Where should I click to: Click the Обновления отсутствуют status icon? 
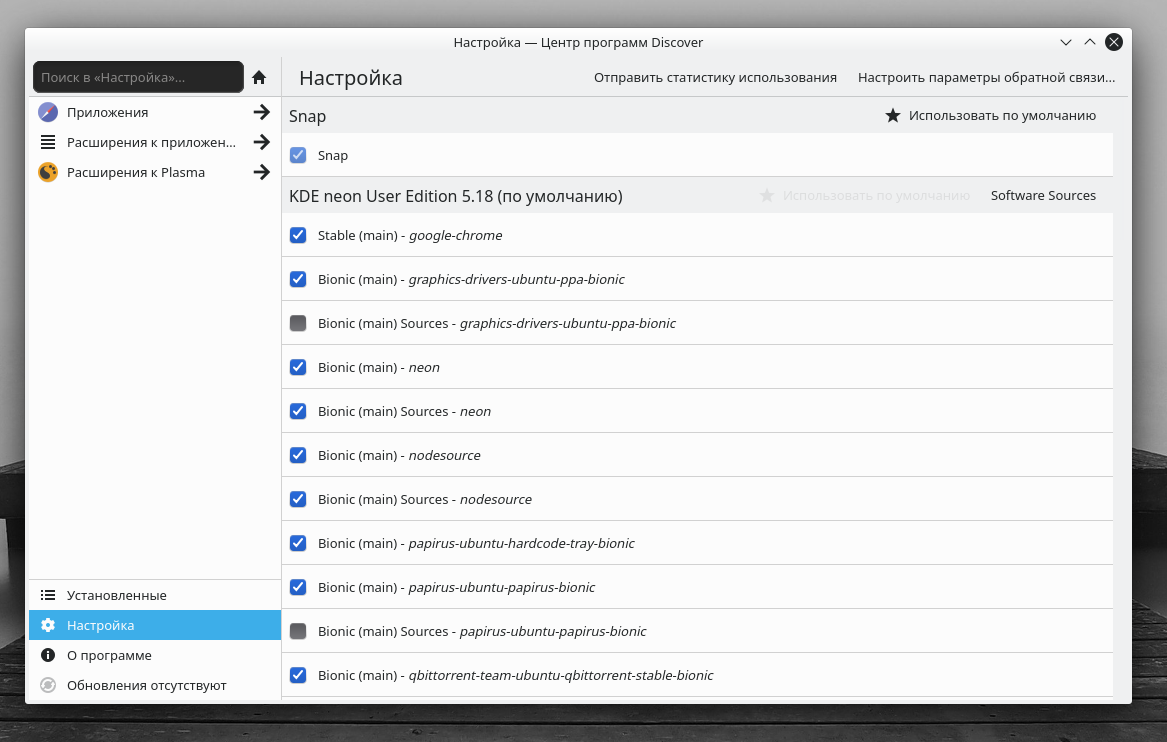point(47,685)
